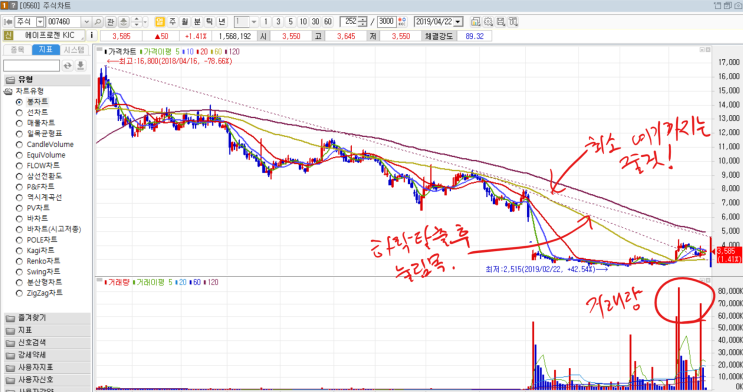Click the chart settings icon after date field
Viewport: 743px width, 392px height.
(475, 22)
